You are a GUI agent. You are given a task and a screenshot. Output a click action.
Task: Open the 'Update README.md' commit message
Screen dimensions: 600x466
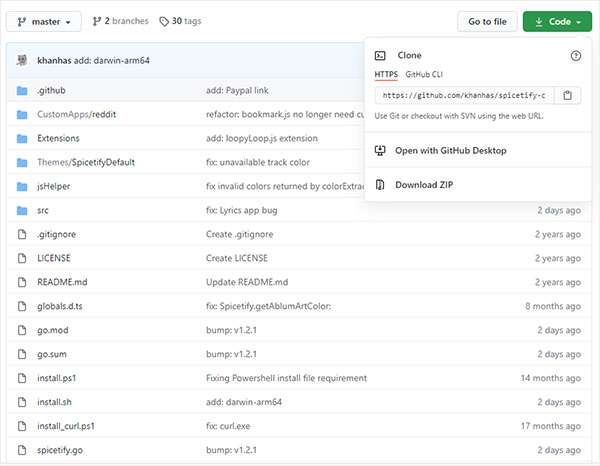[247, 282]
